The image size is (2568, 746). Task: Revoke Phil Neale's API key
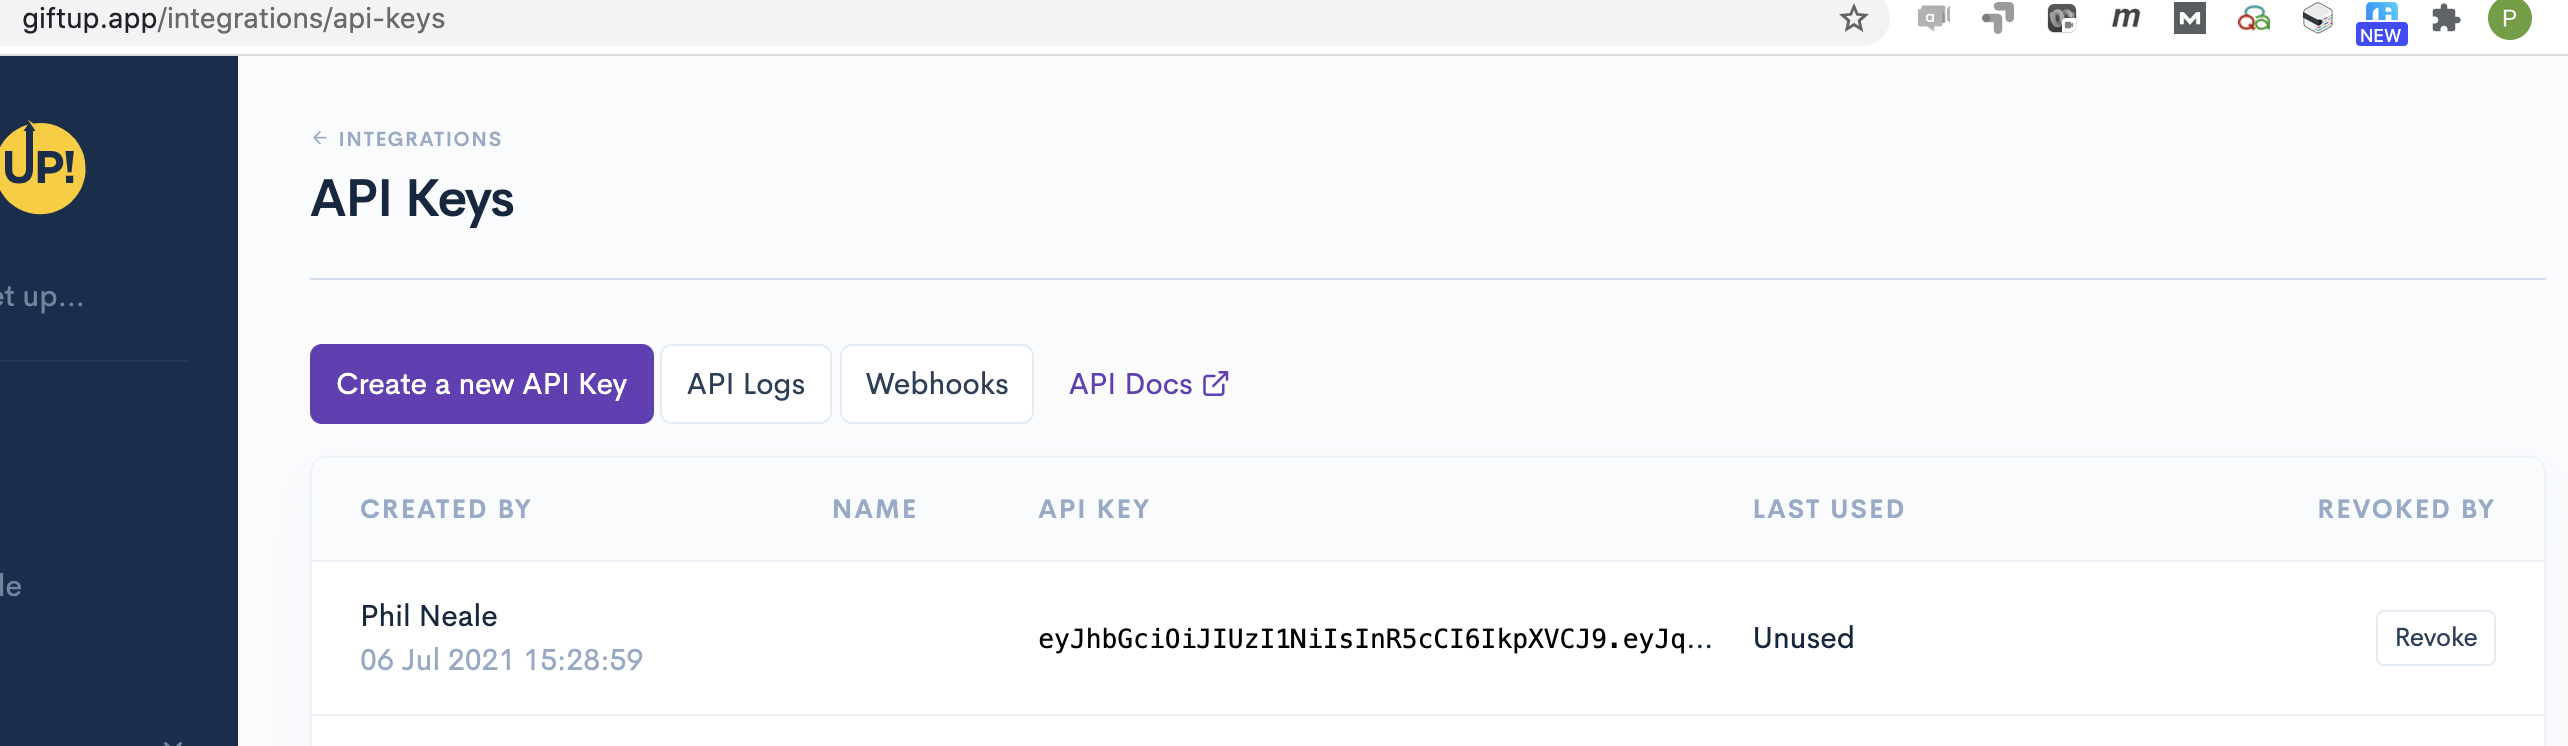point(2435,638)
